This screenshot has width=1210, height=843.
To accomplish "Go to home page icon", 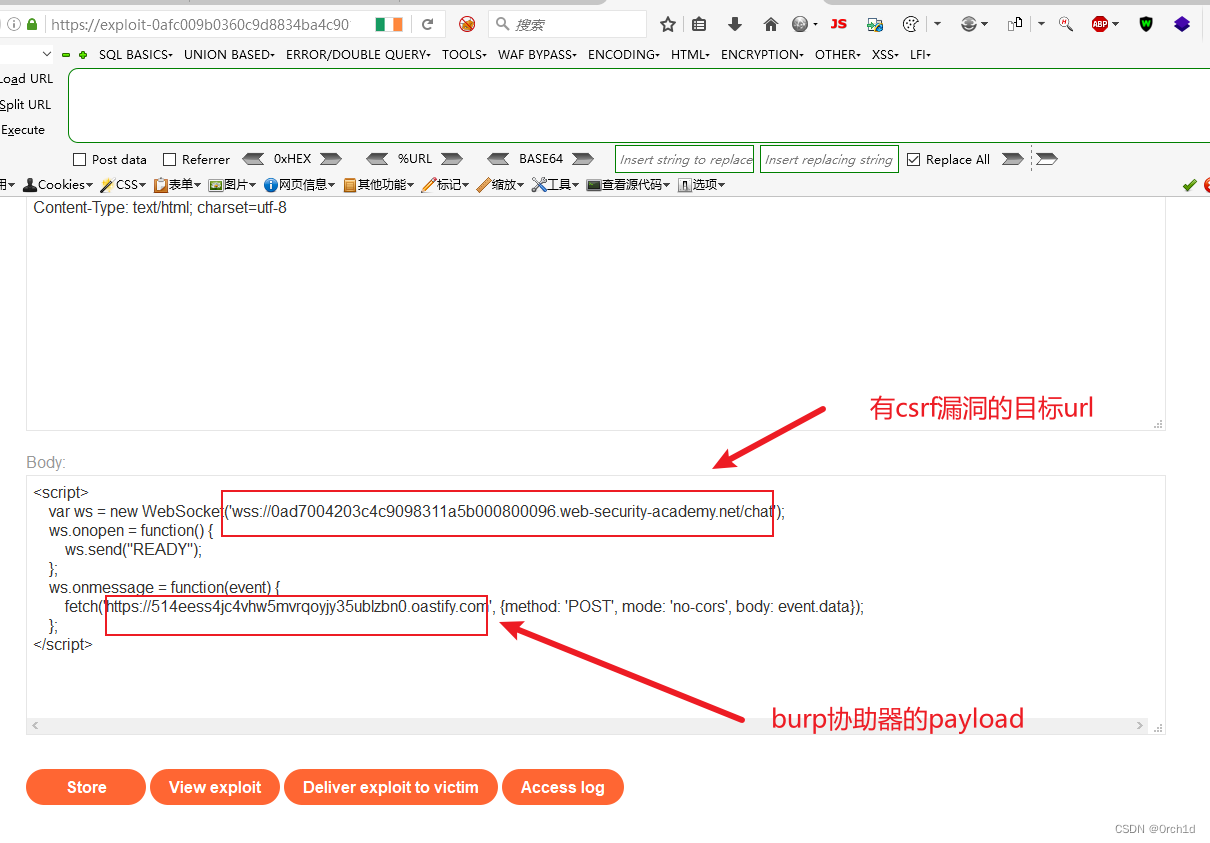I will tap(770, 24).
